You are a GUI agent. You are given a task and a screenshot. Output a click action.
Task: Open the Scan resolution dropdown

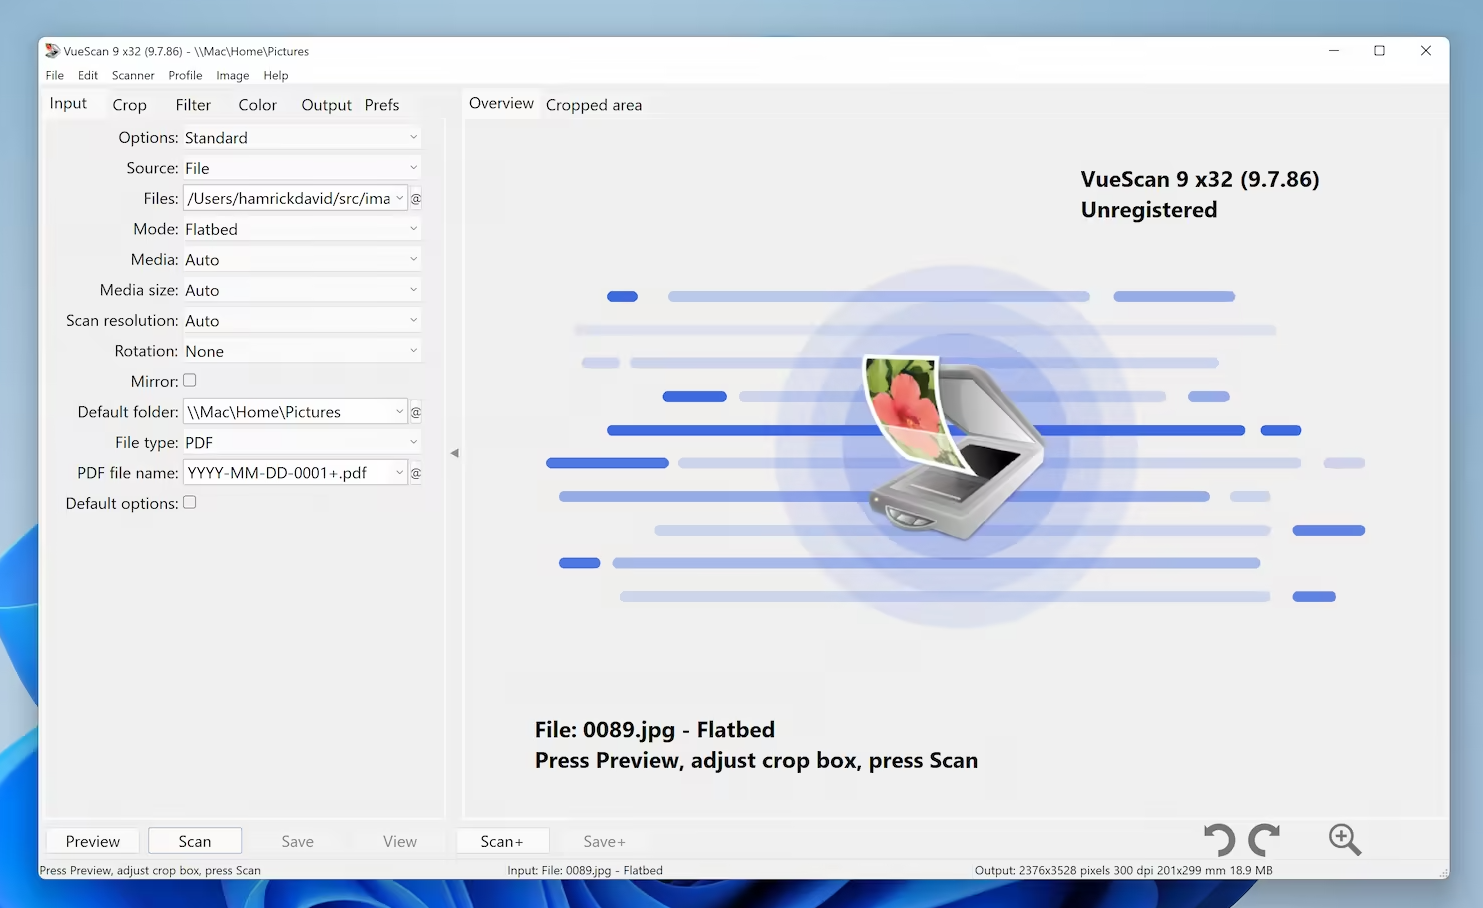coord(302,321)
